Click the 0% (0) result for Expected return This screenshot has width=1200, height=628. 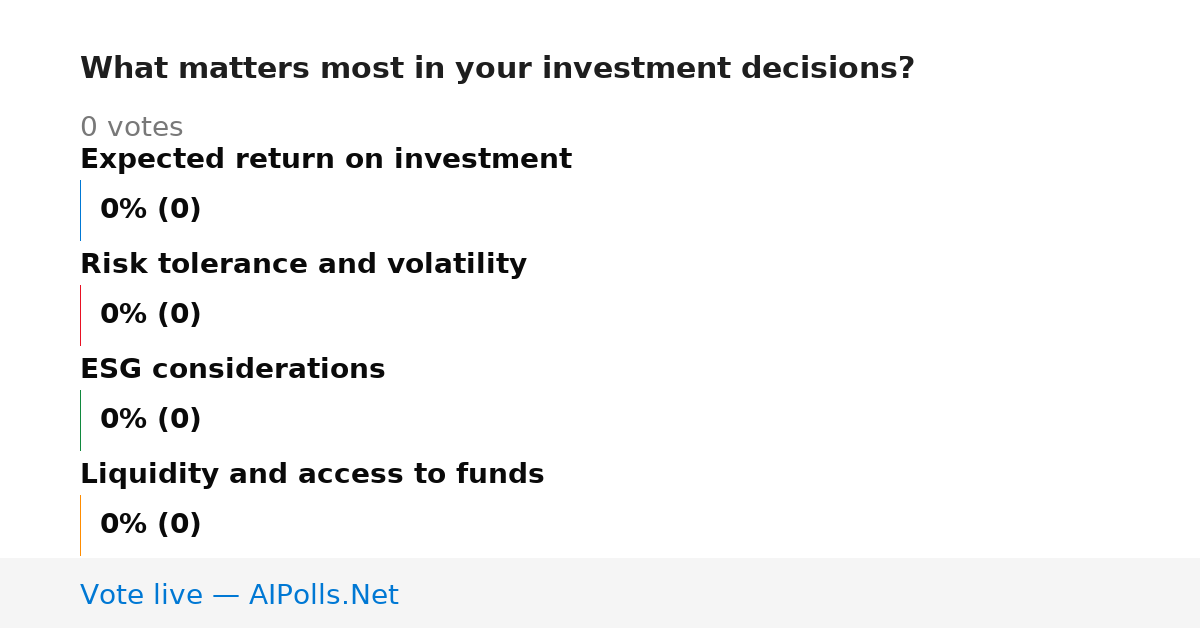coord(150,210)
